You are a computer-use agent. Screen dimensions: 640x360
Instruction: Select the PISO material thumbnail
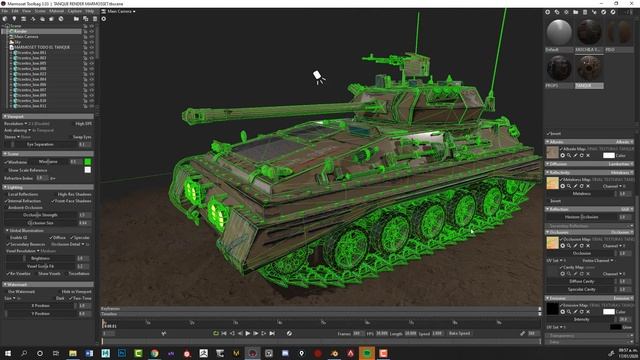tap(619, 32)
